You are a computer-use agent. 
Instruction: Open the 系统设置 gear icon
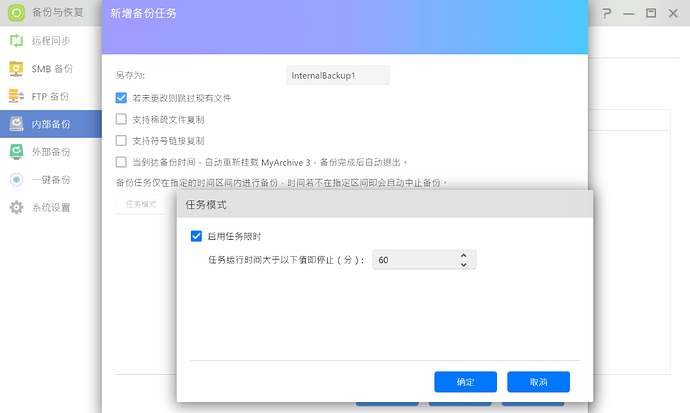(16, 208)
